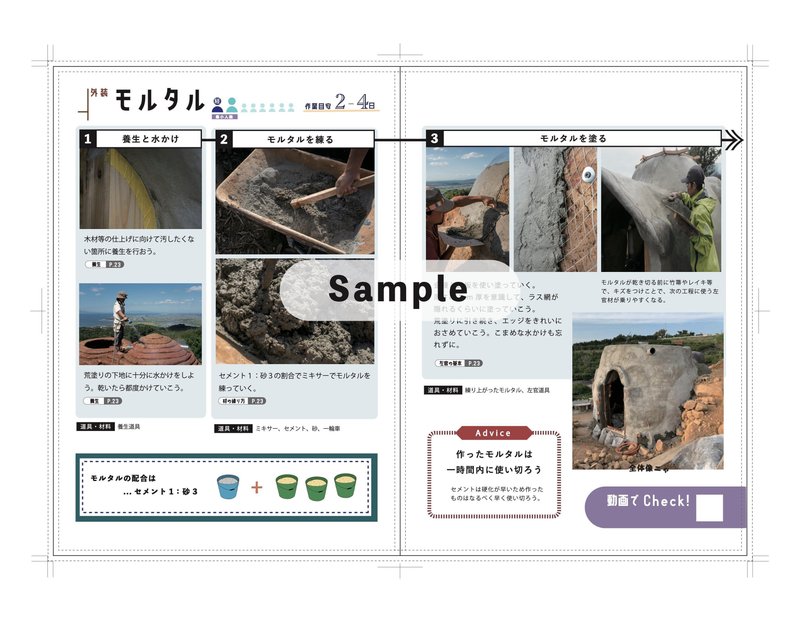
Task: Click the red Advice label
Action: pos(493,433)
